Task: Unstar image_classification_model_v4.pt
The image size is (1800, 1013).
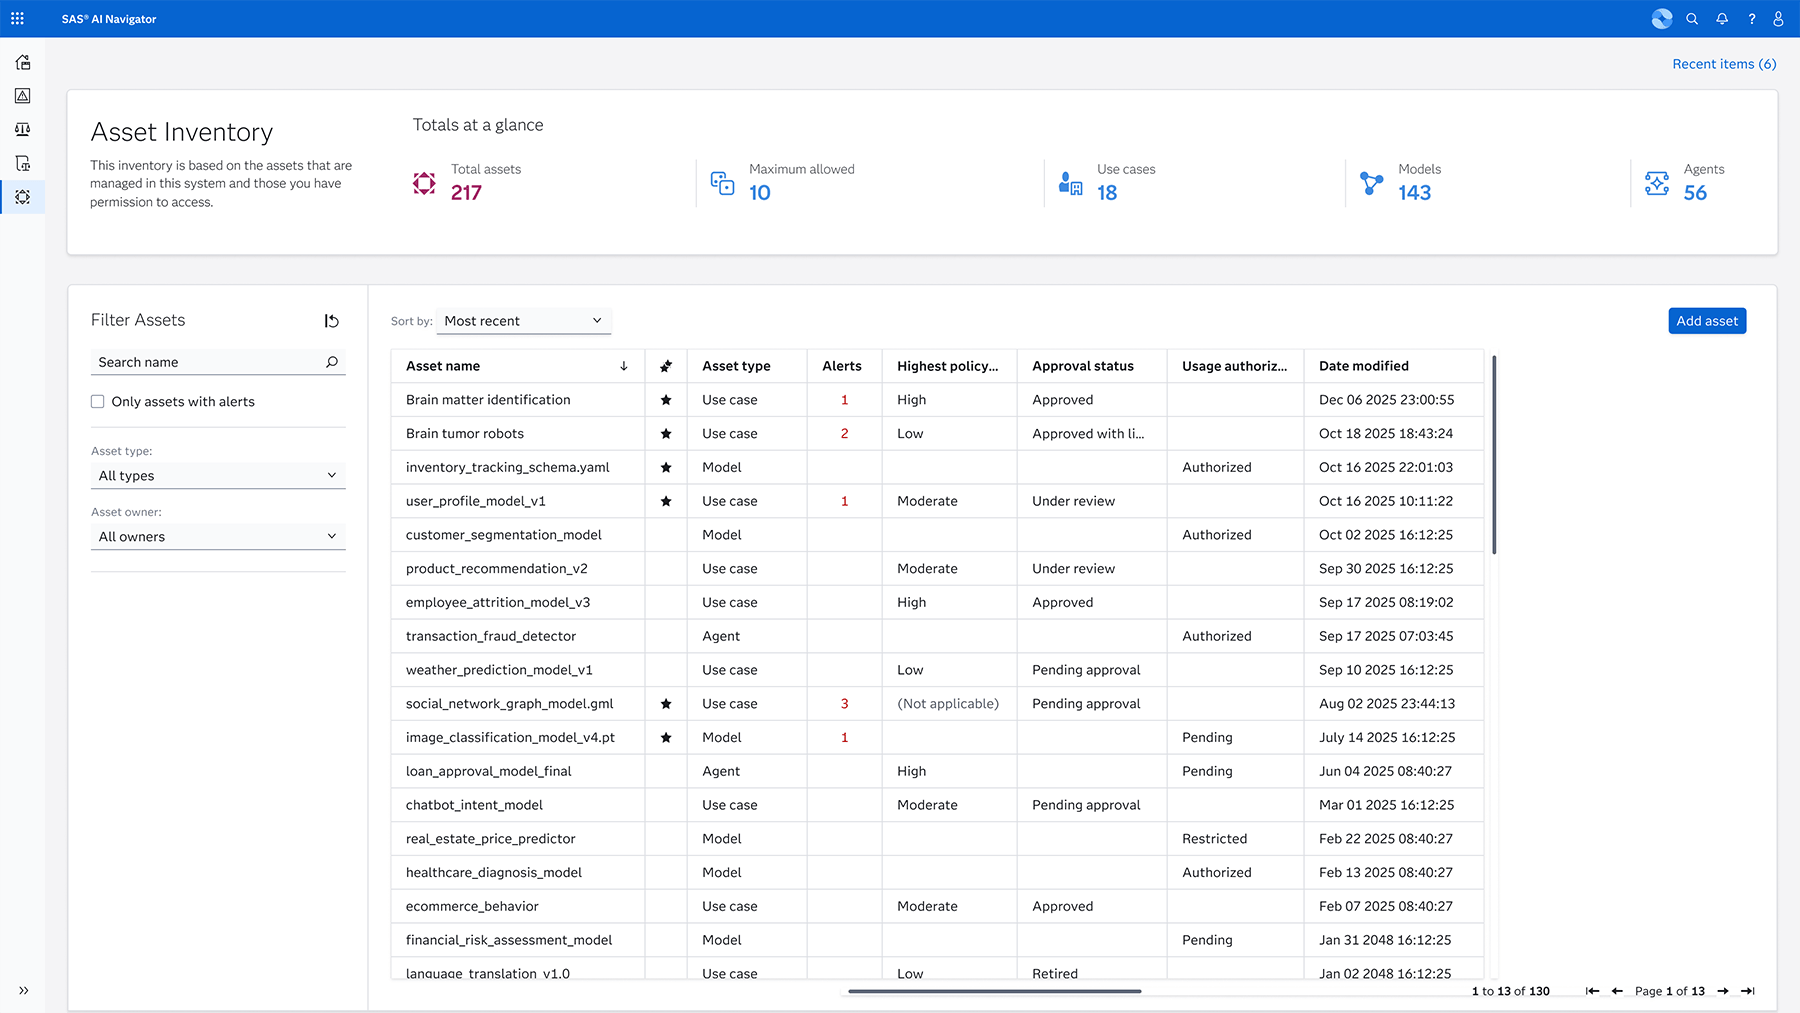Action: [x=666, y=737]
